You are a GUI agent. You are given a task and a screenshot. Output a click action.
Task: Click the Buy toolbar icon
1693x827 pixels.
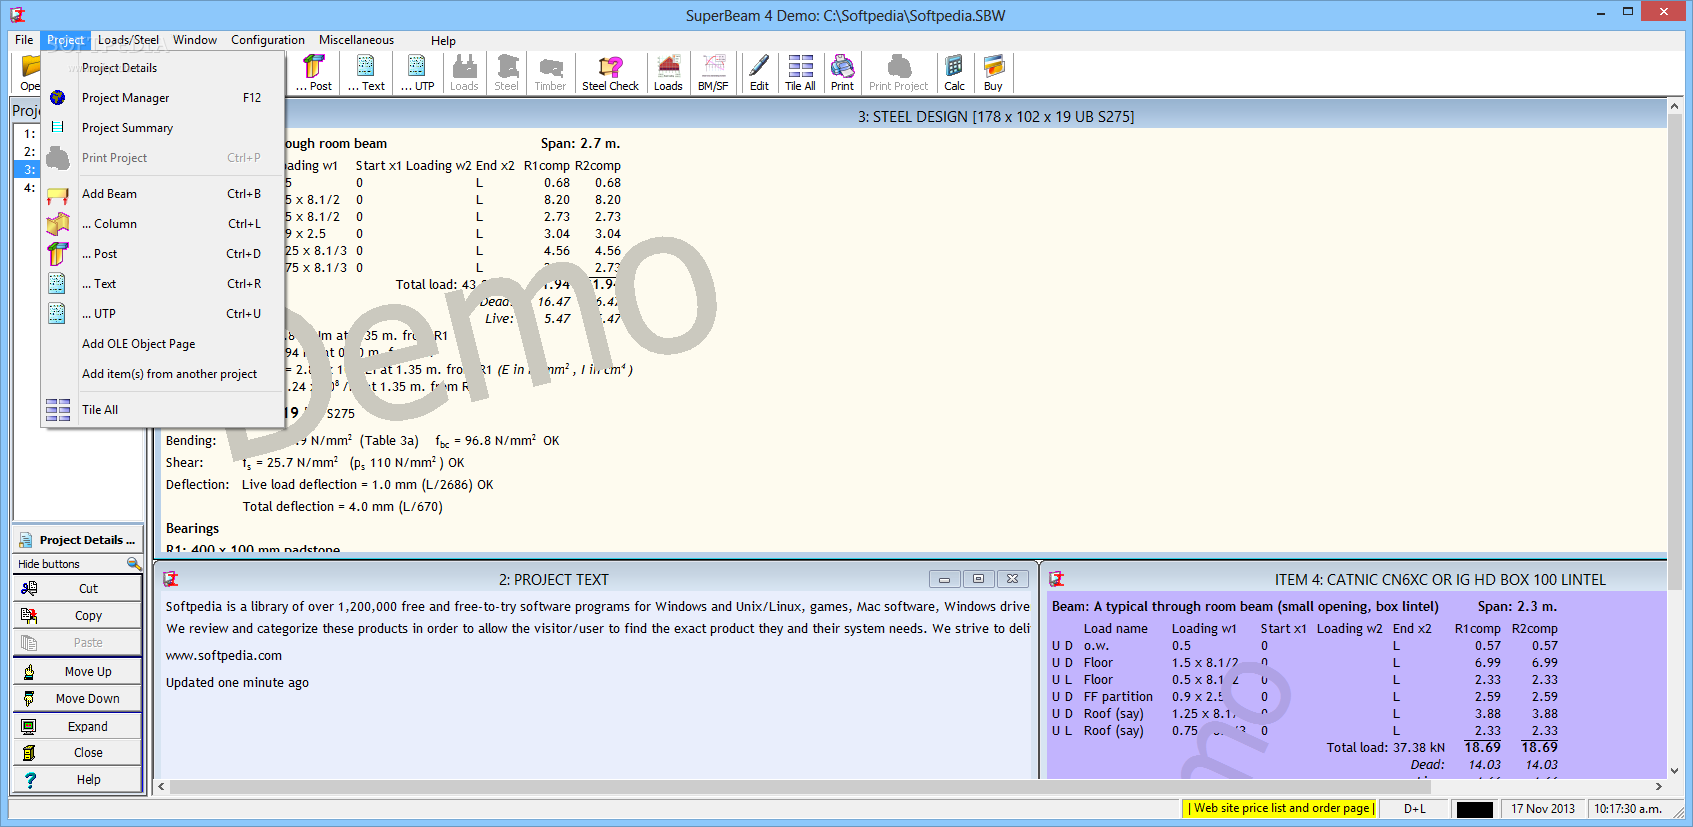click(993, 73)
